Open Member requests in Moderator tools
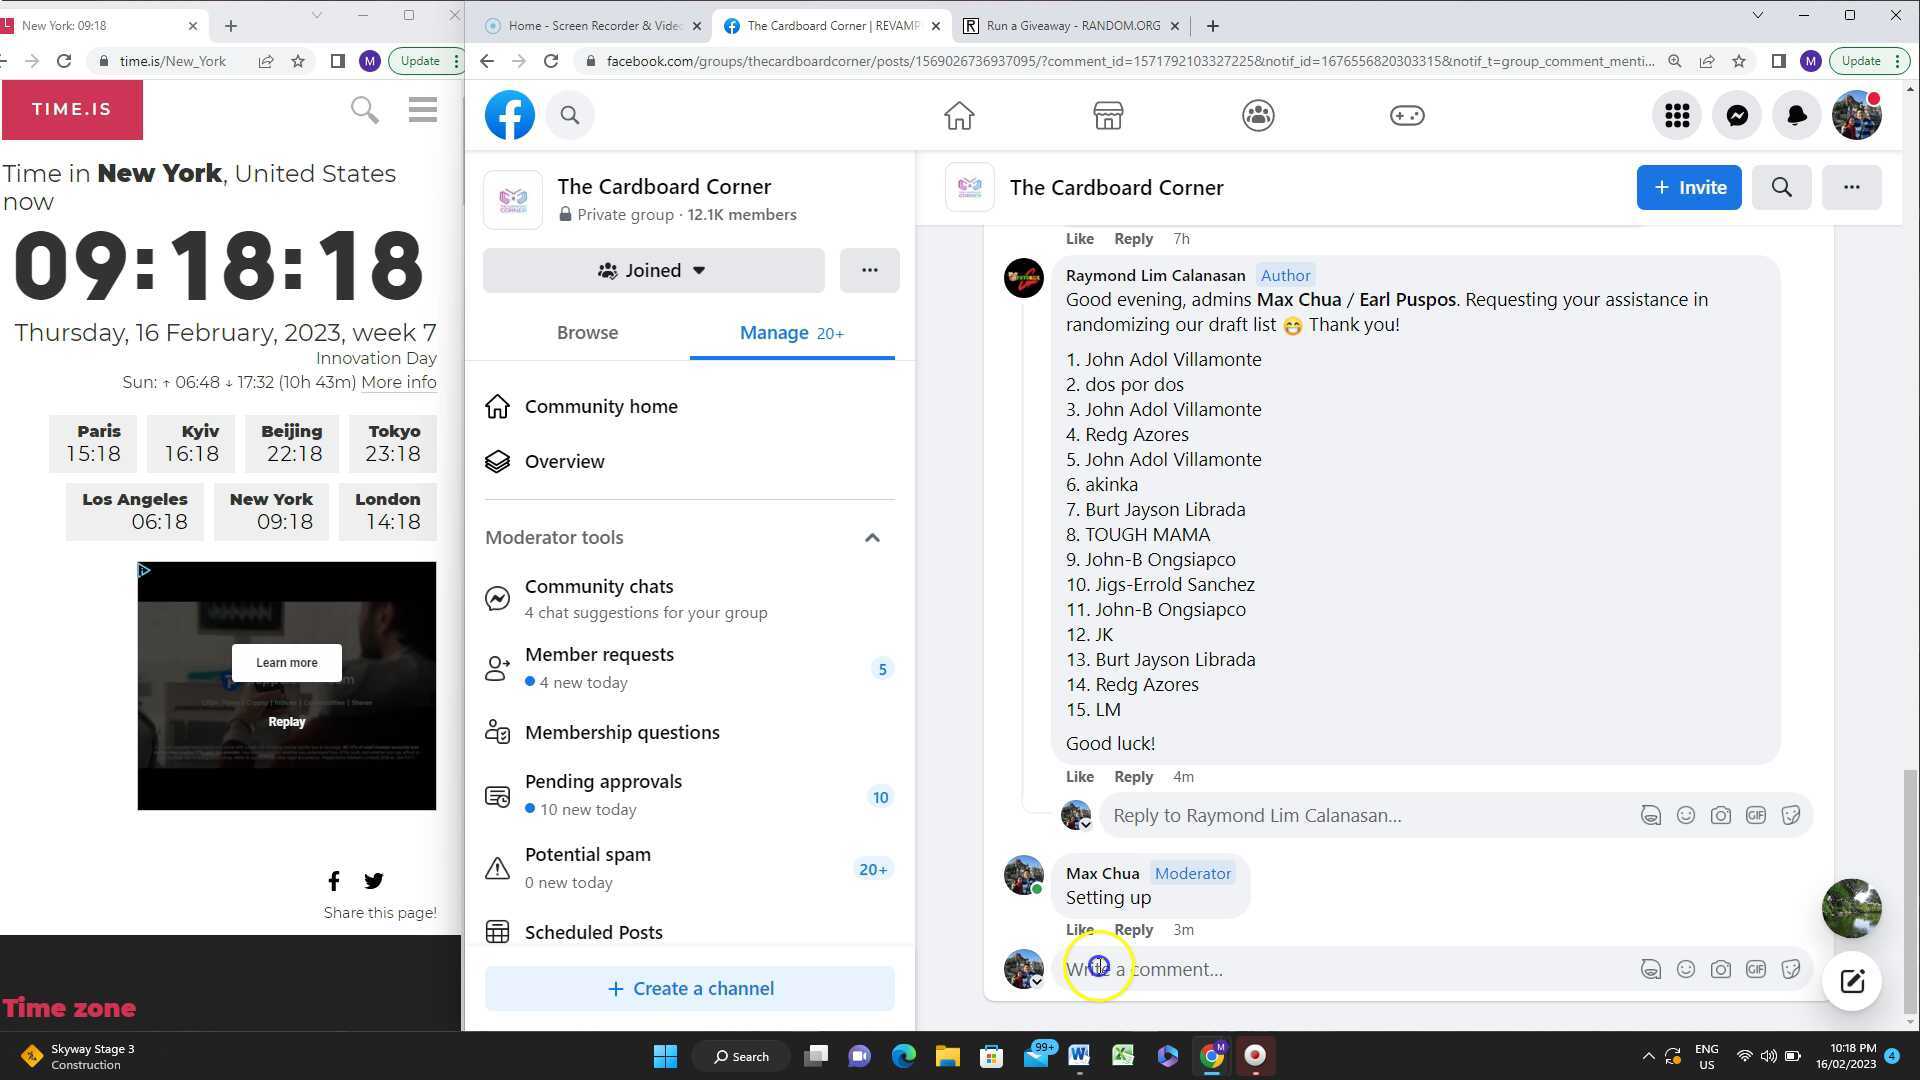Screen dimensions: 1920x1080 599,655
